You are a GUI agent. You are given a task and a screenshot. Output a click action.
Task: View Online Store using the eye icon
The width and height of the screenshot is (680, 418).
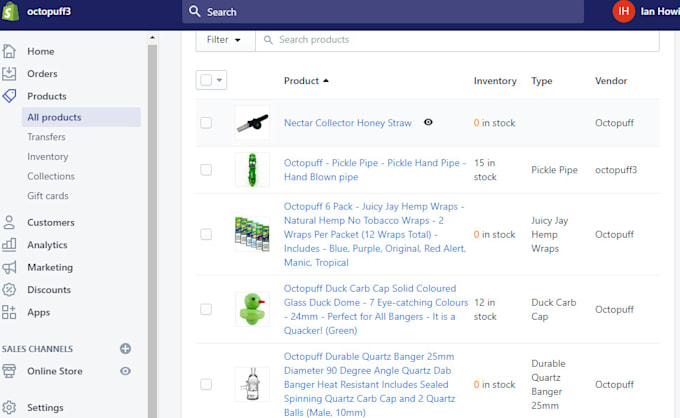(125, 371)
